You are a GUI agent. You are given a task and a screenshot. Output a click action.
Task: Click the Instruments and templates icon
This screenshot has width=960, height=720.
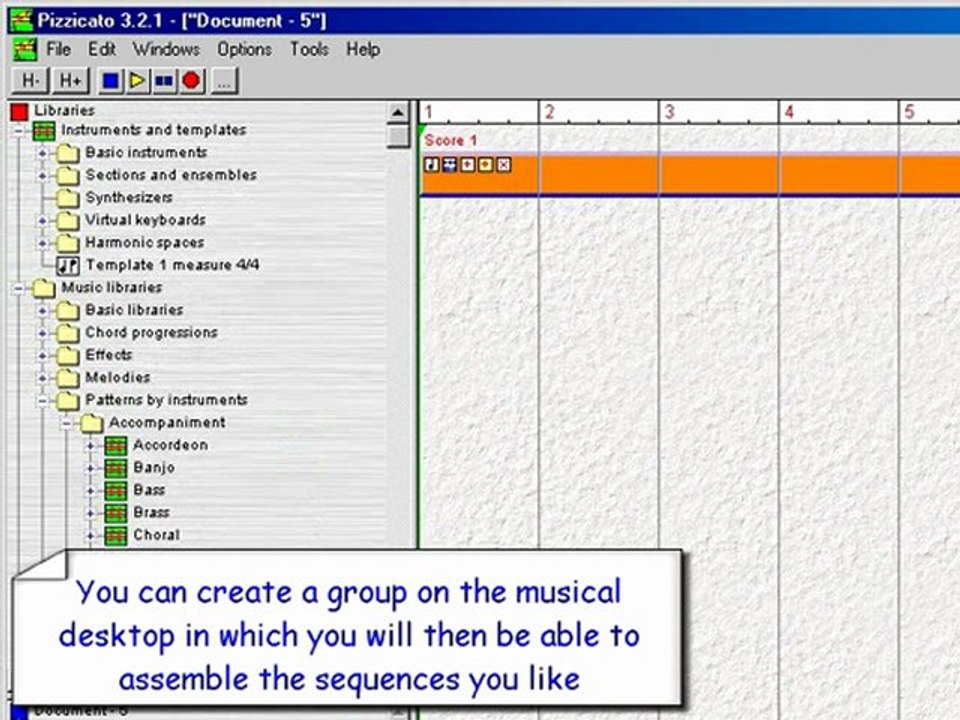click(x=44, y=131)
